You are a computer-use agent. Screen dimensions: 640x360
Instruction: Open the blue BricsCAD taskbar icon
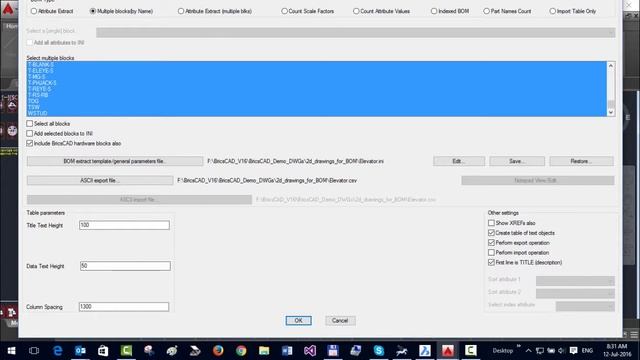(x=425, y=351)
